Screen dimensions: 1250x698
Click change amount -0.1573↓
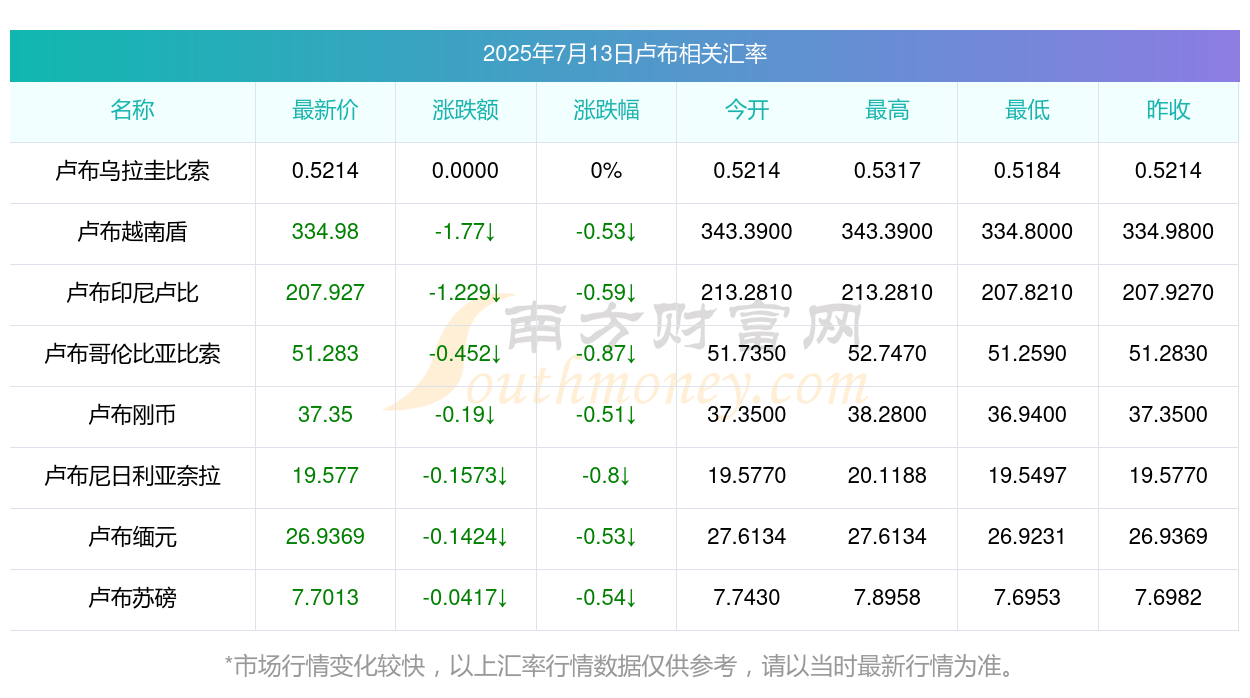(x=466, y=476)
